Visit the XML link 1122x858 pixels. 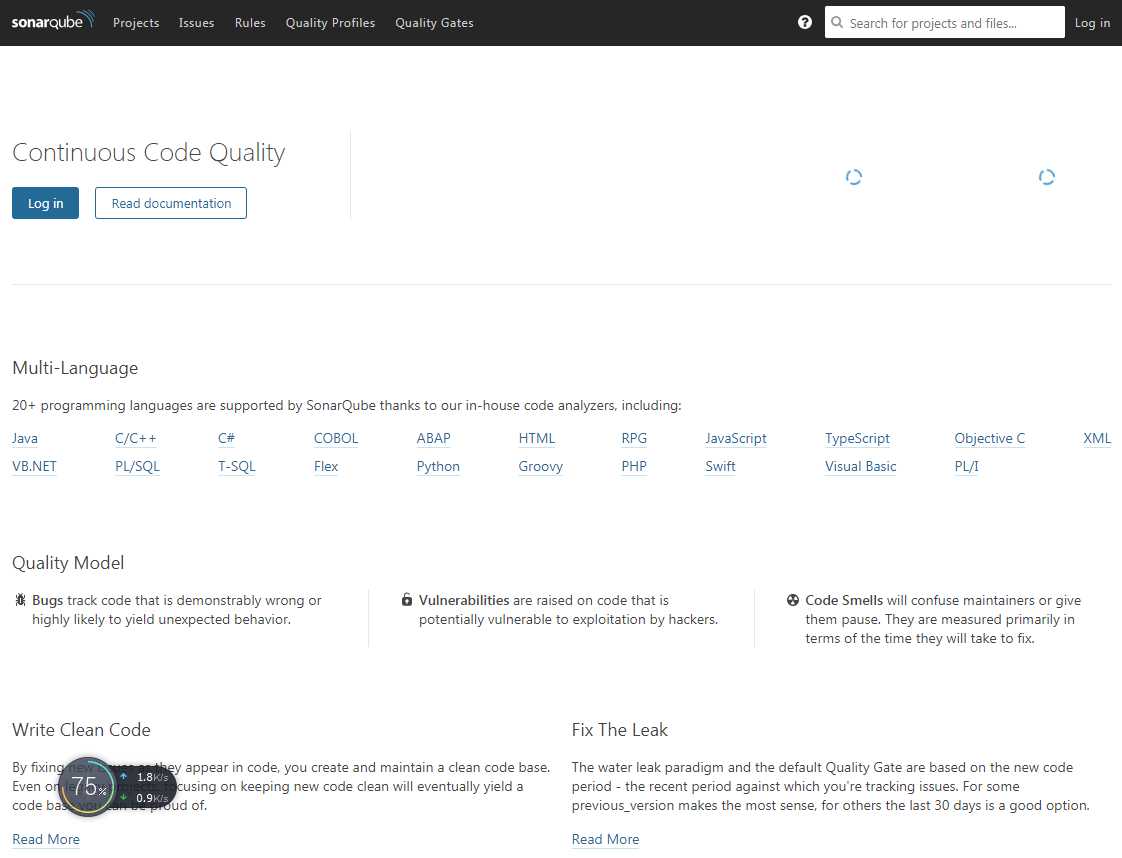point(1097,438)
